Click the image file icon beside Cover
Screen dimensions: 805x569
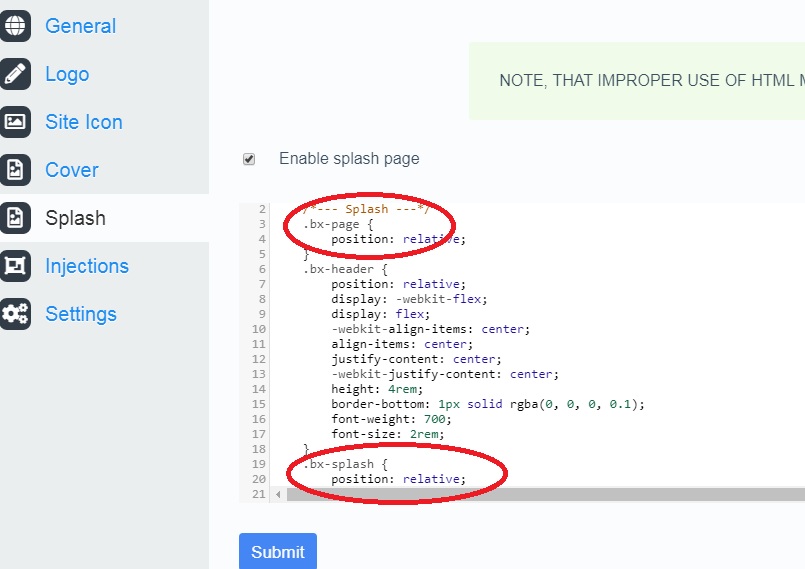pyautogui.click(x=15, y=170)
